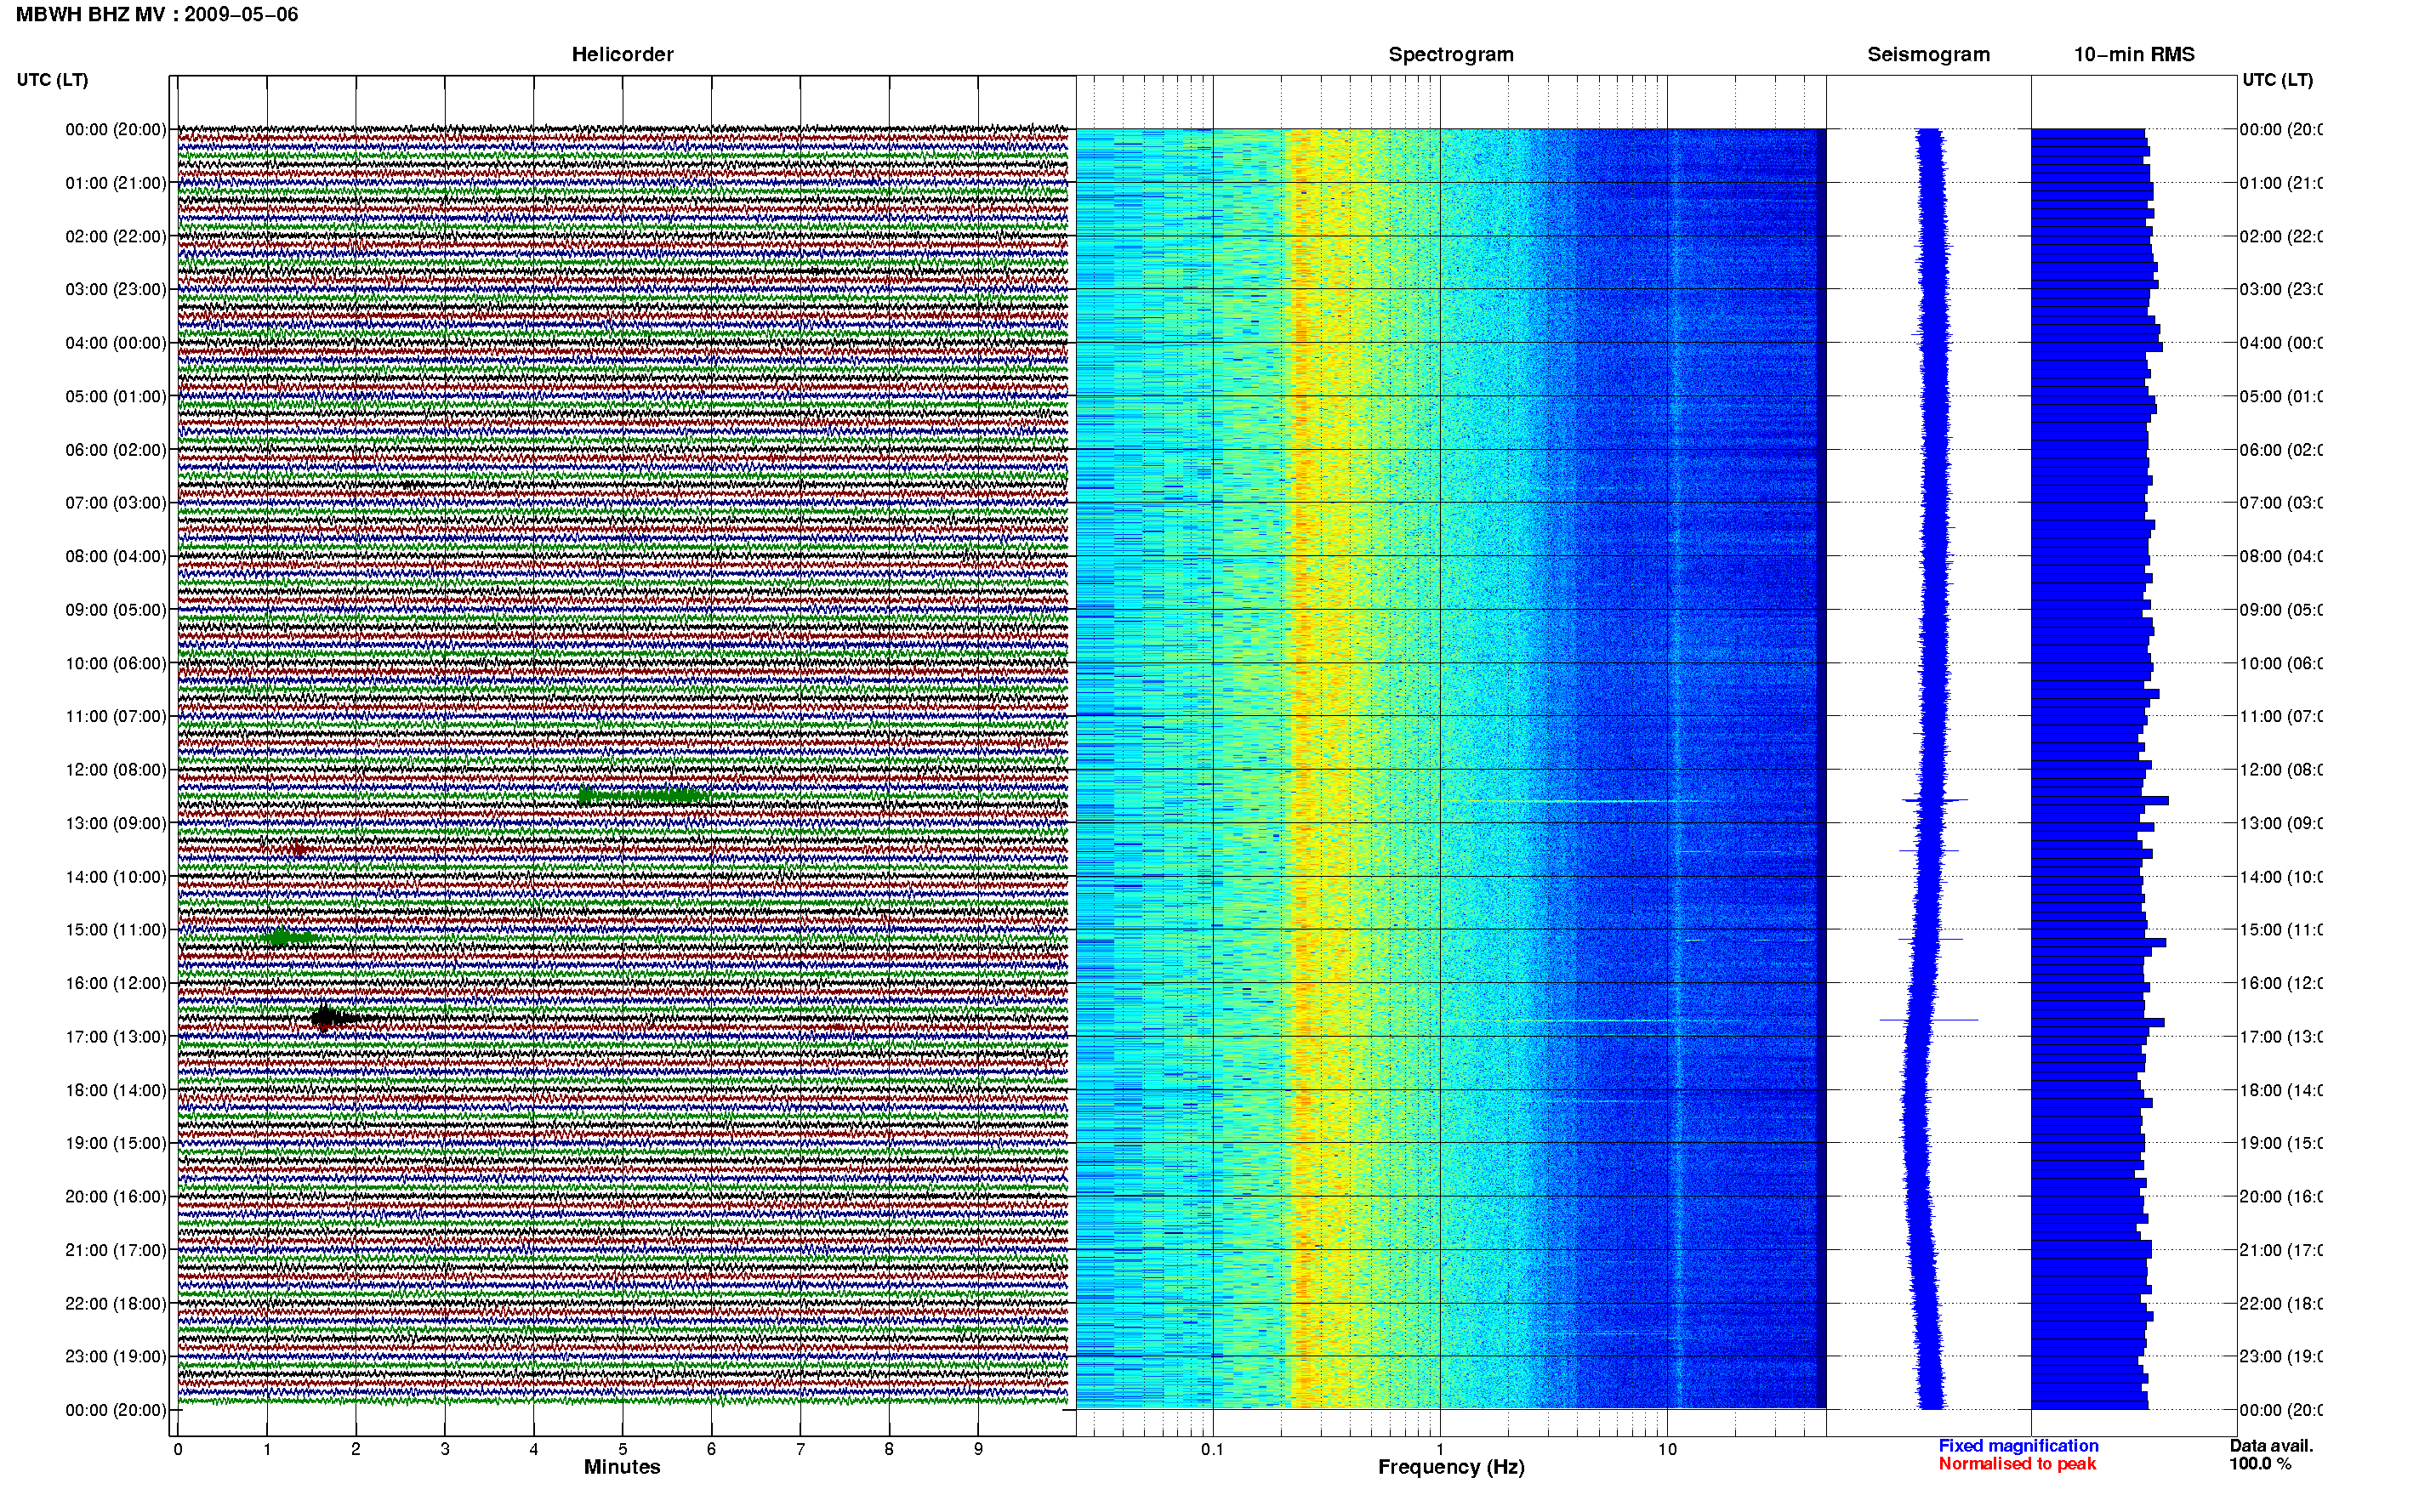Click the left 12:00 (08:00) time label
This screenshot has height=1512, width=2419.
[116, 770]
